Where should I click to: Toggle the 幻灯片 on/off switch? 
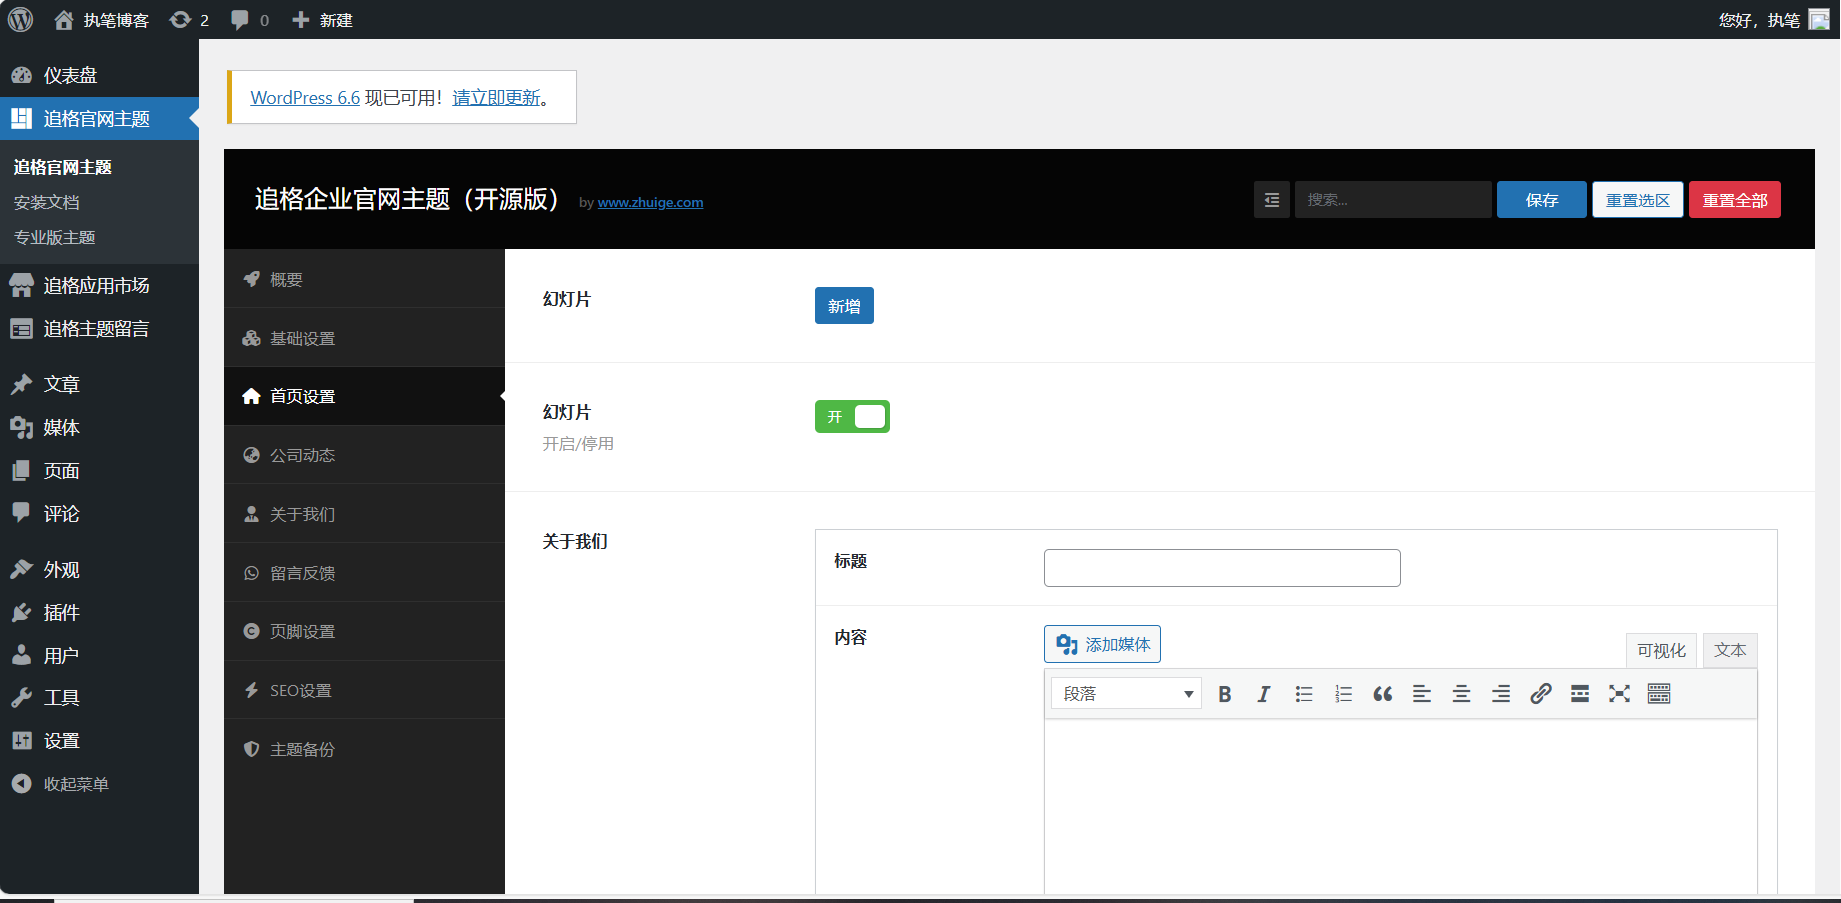click(852, 417)
